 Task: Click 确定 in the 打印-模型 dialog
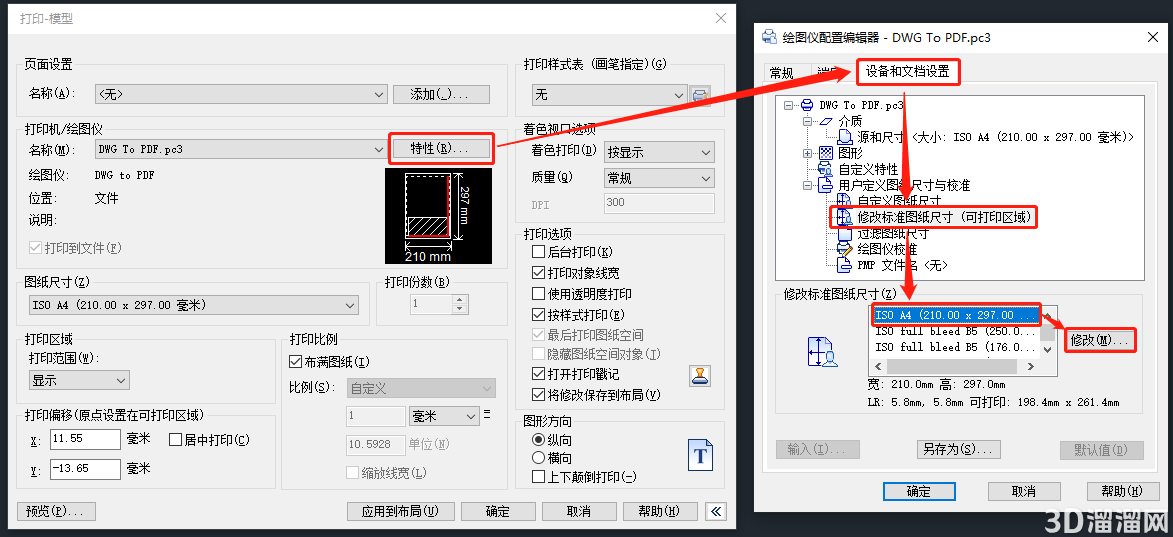[x=497, y=512]
